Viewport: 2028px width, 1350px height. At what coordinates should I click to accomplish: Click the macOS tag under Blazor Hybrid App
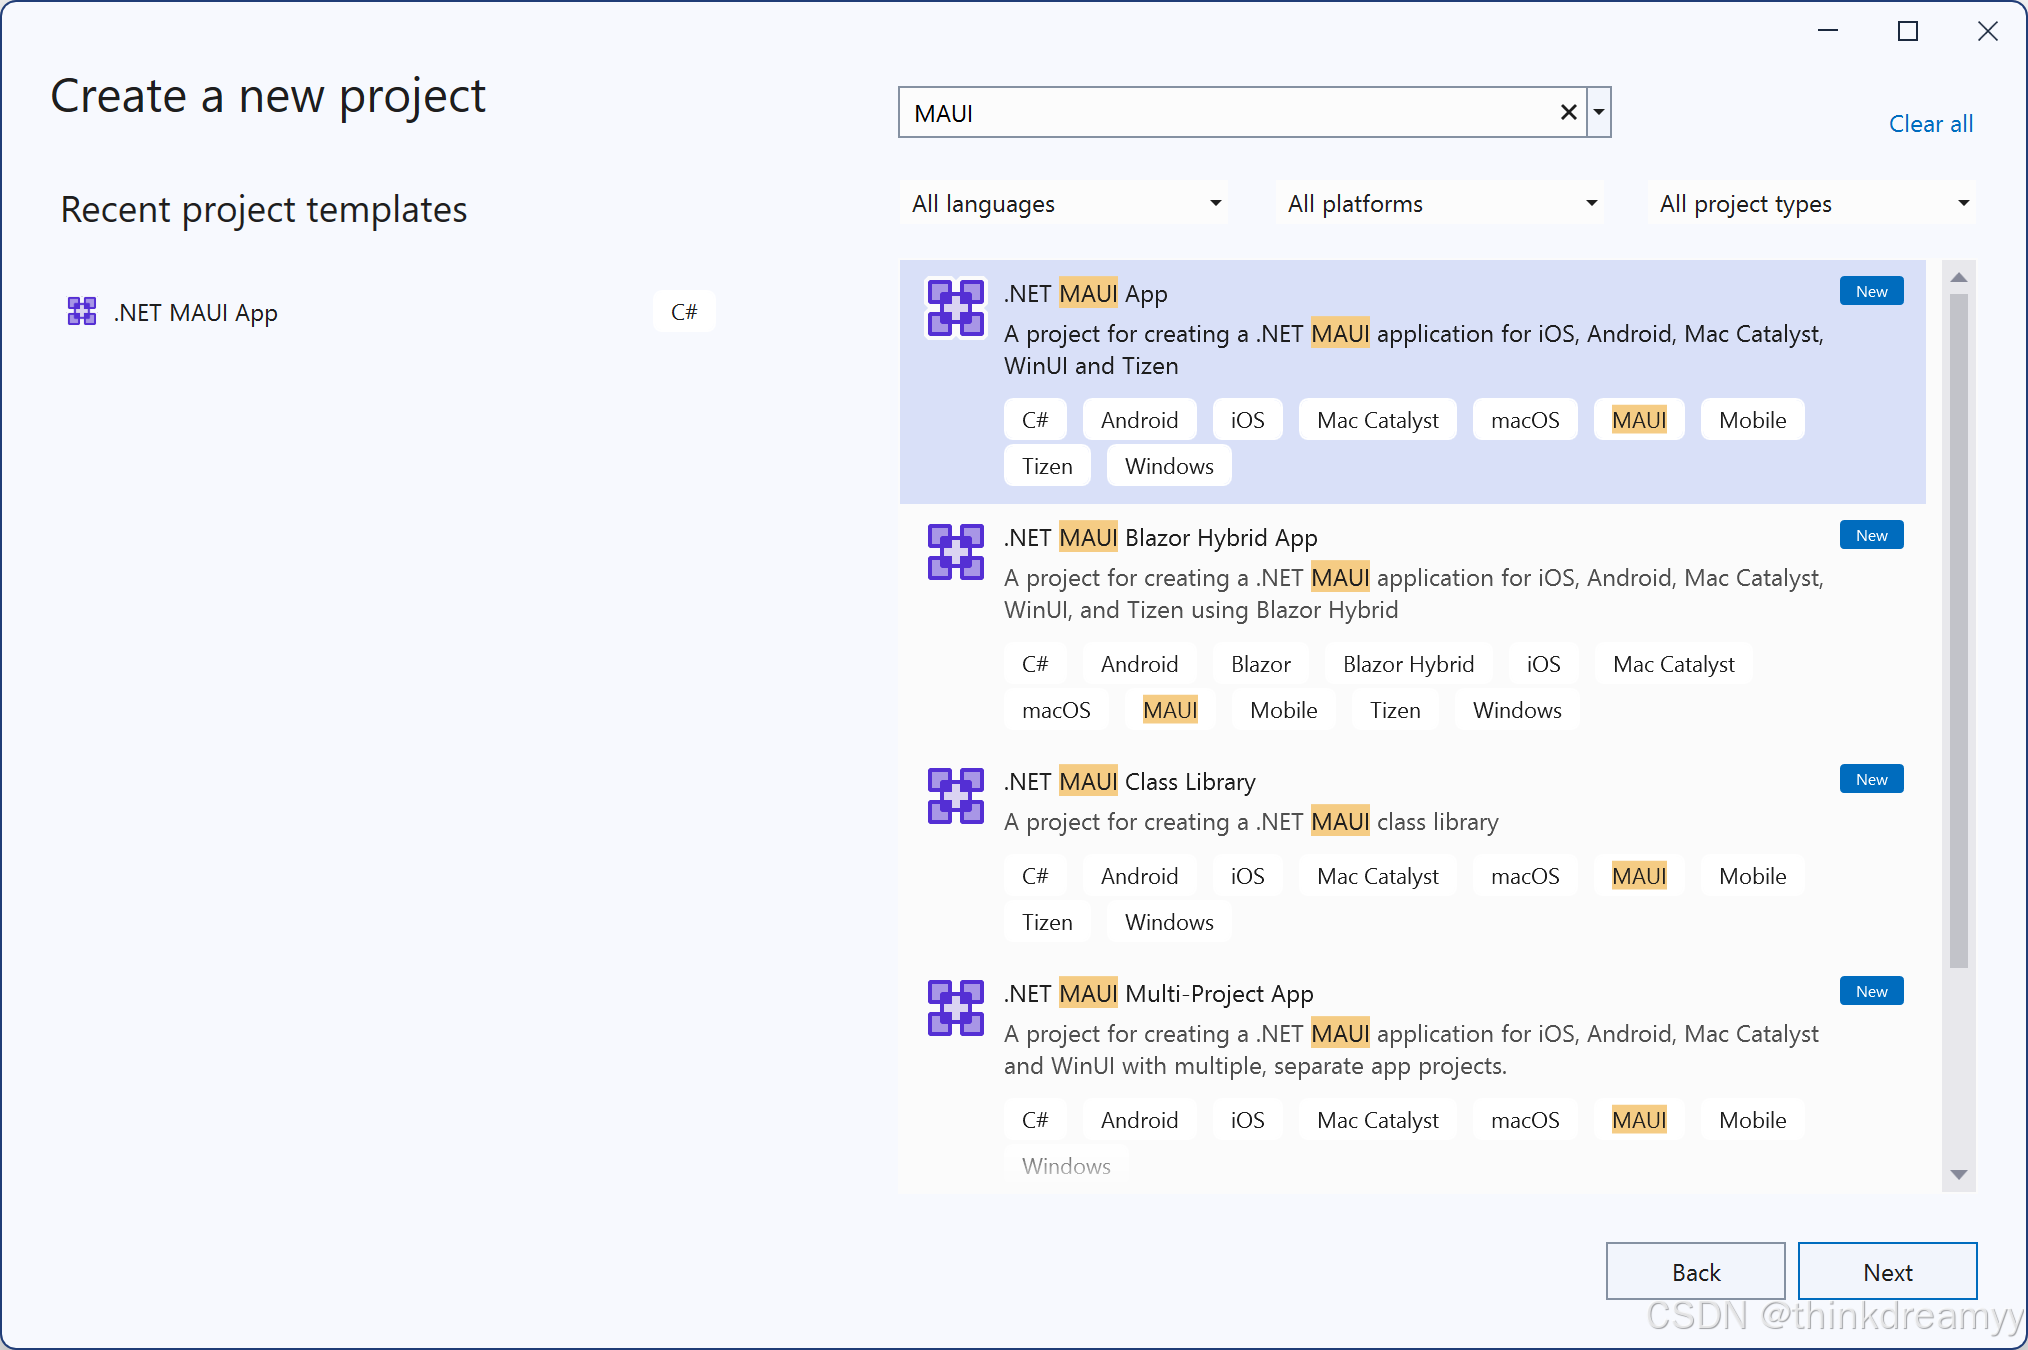[1056, 710]
